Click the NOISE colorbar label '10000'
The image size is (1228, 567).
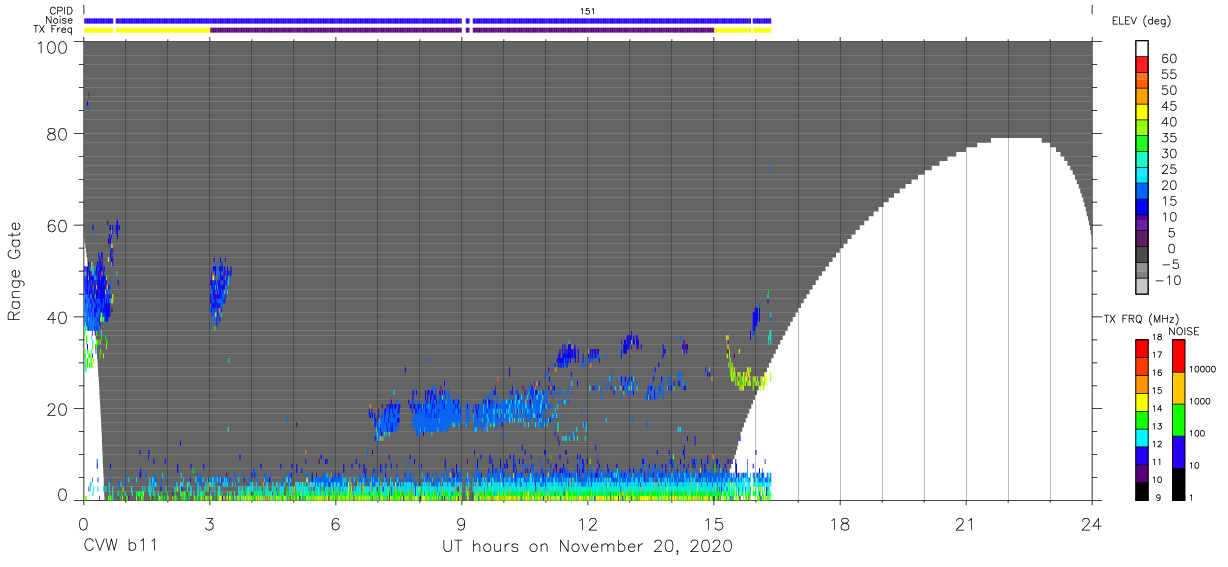point(1204,370)
